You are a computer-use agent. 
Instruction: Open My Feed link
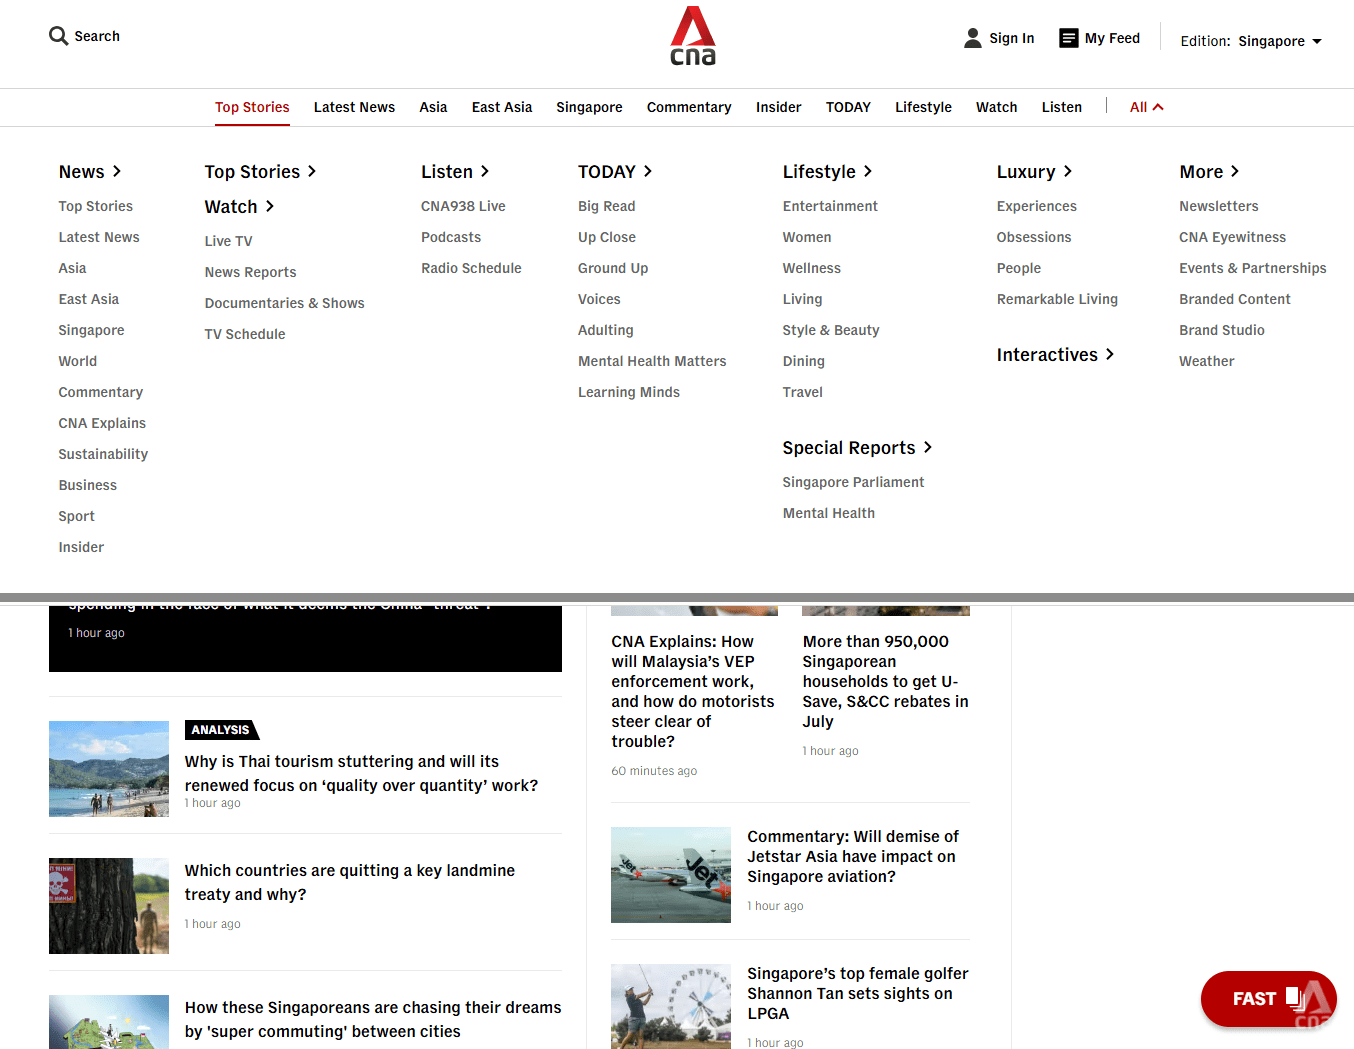1112,38
